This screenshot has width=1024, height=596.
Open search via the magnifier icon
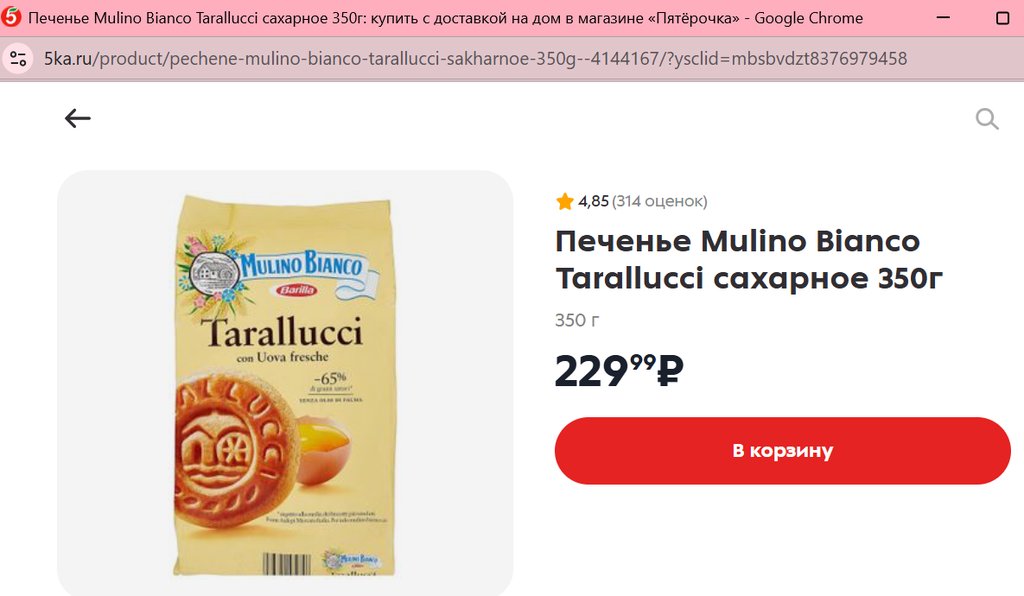[987, 119]
